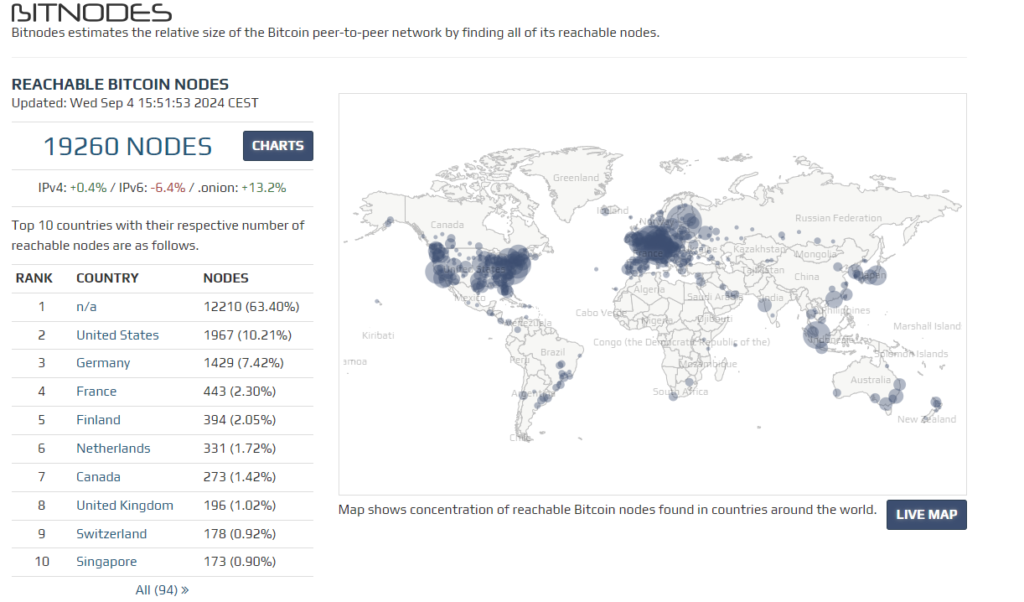Image resolution: width=1024 pixels, height=602 pixels.
Task: Click the 19260 NODES count heading
Action: point(127,147)
